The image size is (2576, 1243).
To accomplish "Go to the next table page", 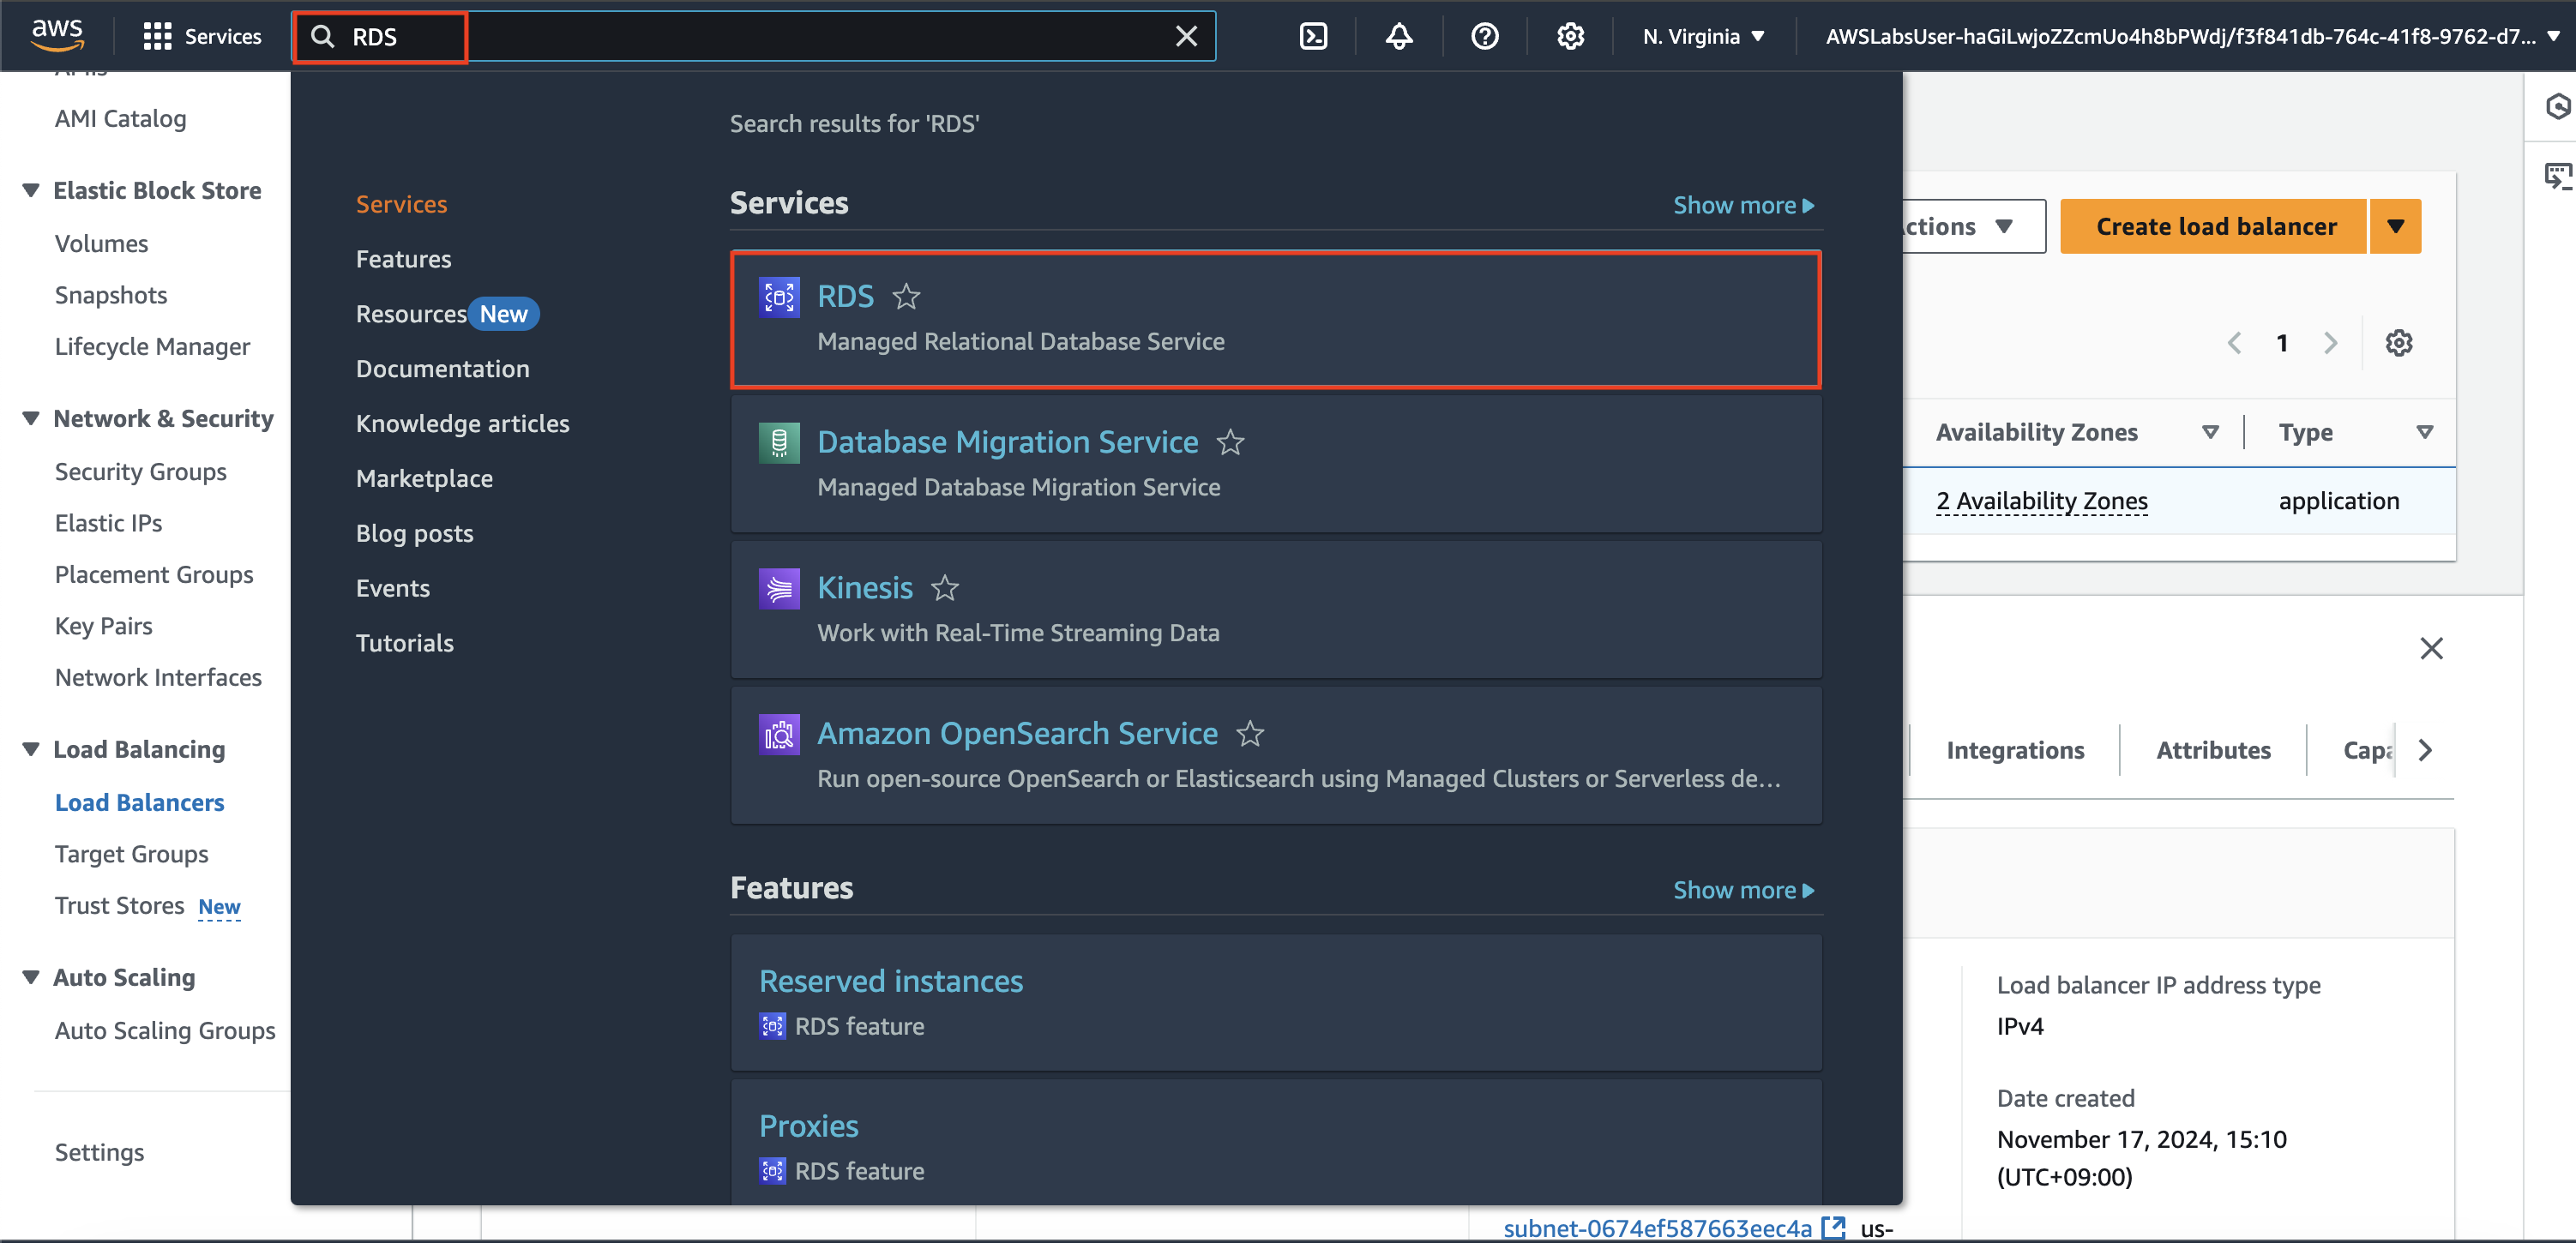I will coord(2331,343).
